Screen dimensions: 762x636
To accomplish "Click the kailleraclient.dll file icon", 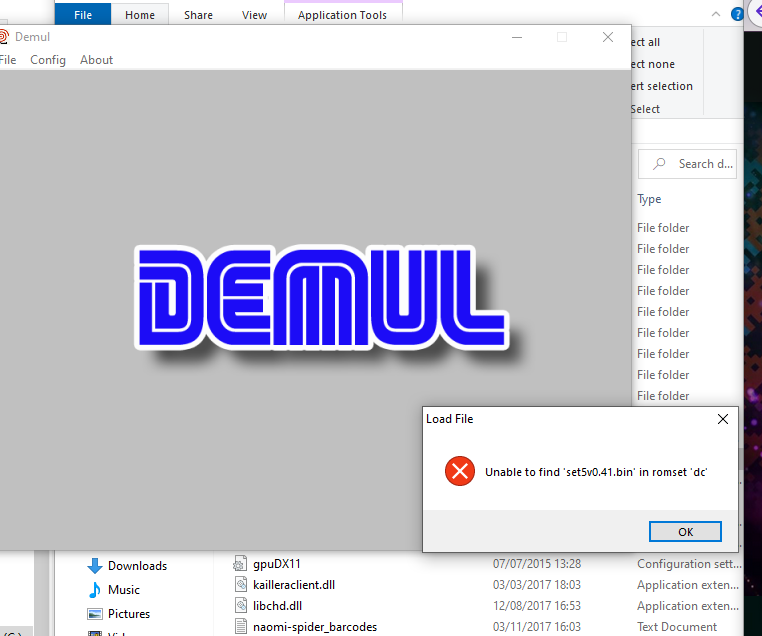I will [241, 584].
